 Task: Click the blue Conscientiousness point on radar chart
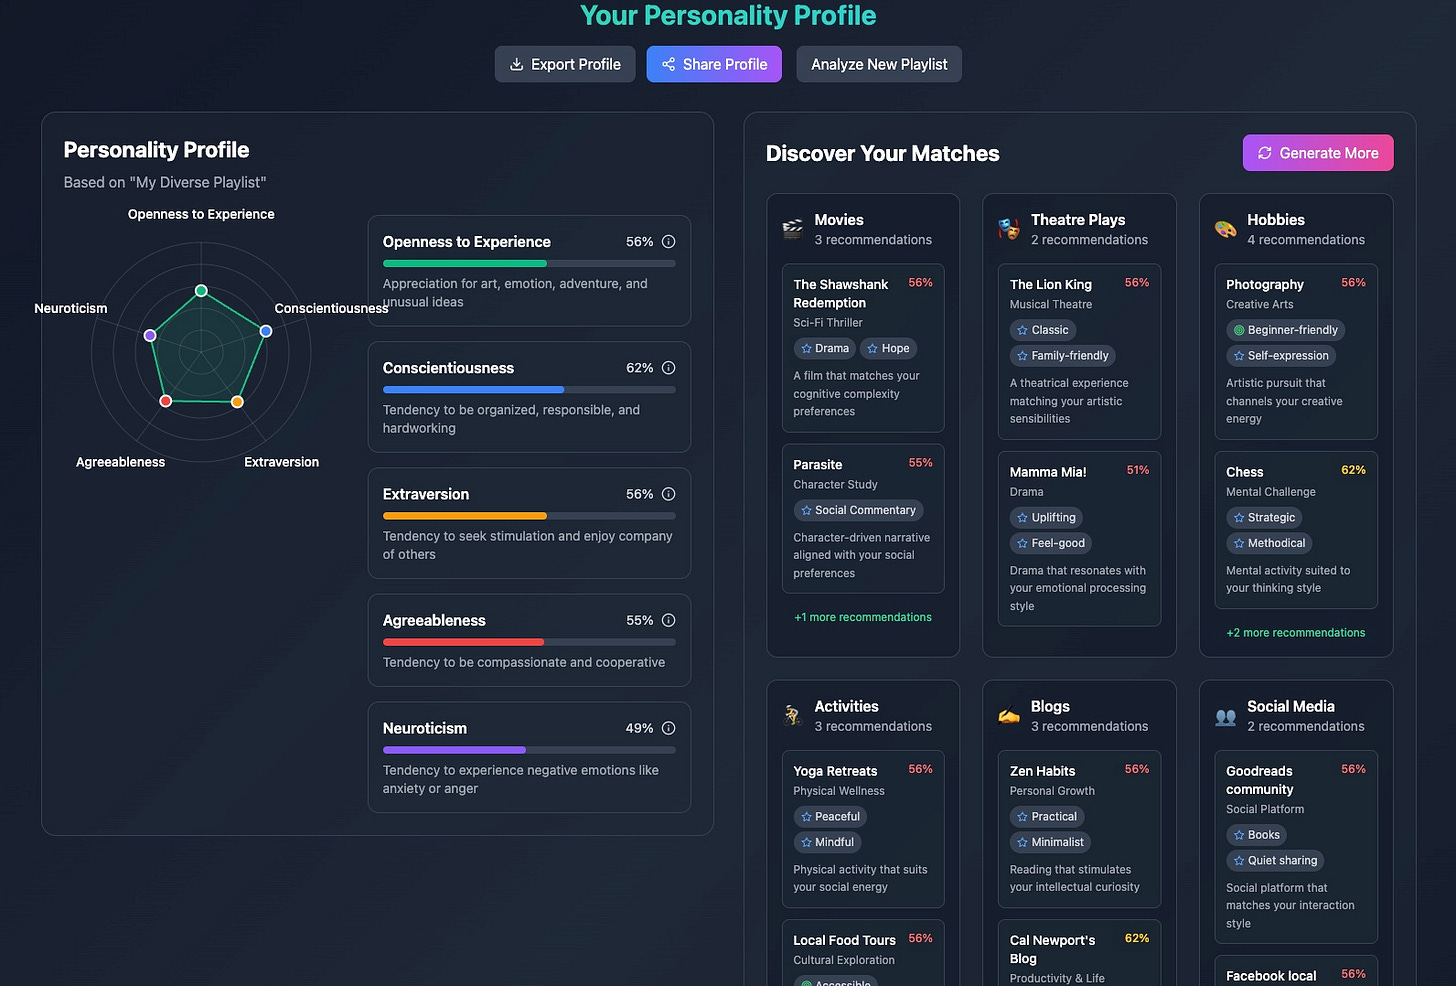(x=266, y=331)
